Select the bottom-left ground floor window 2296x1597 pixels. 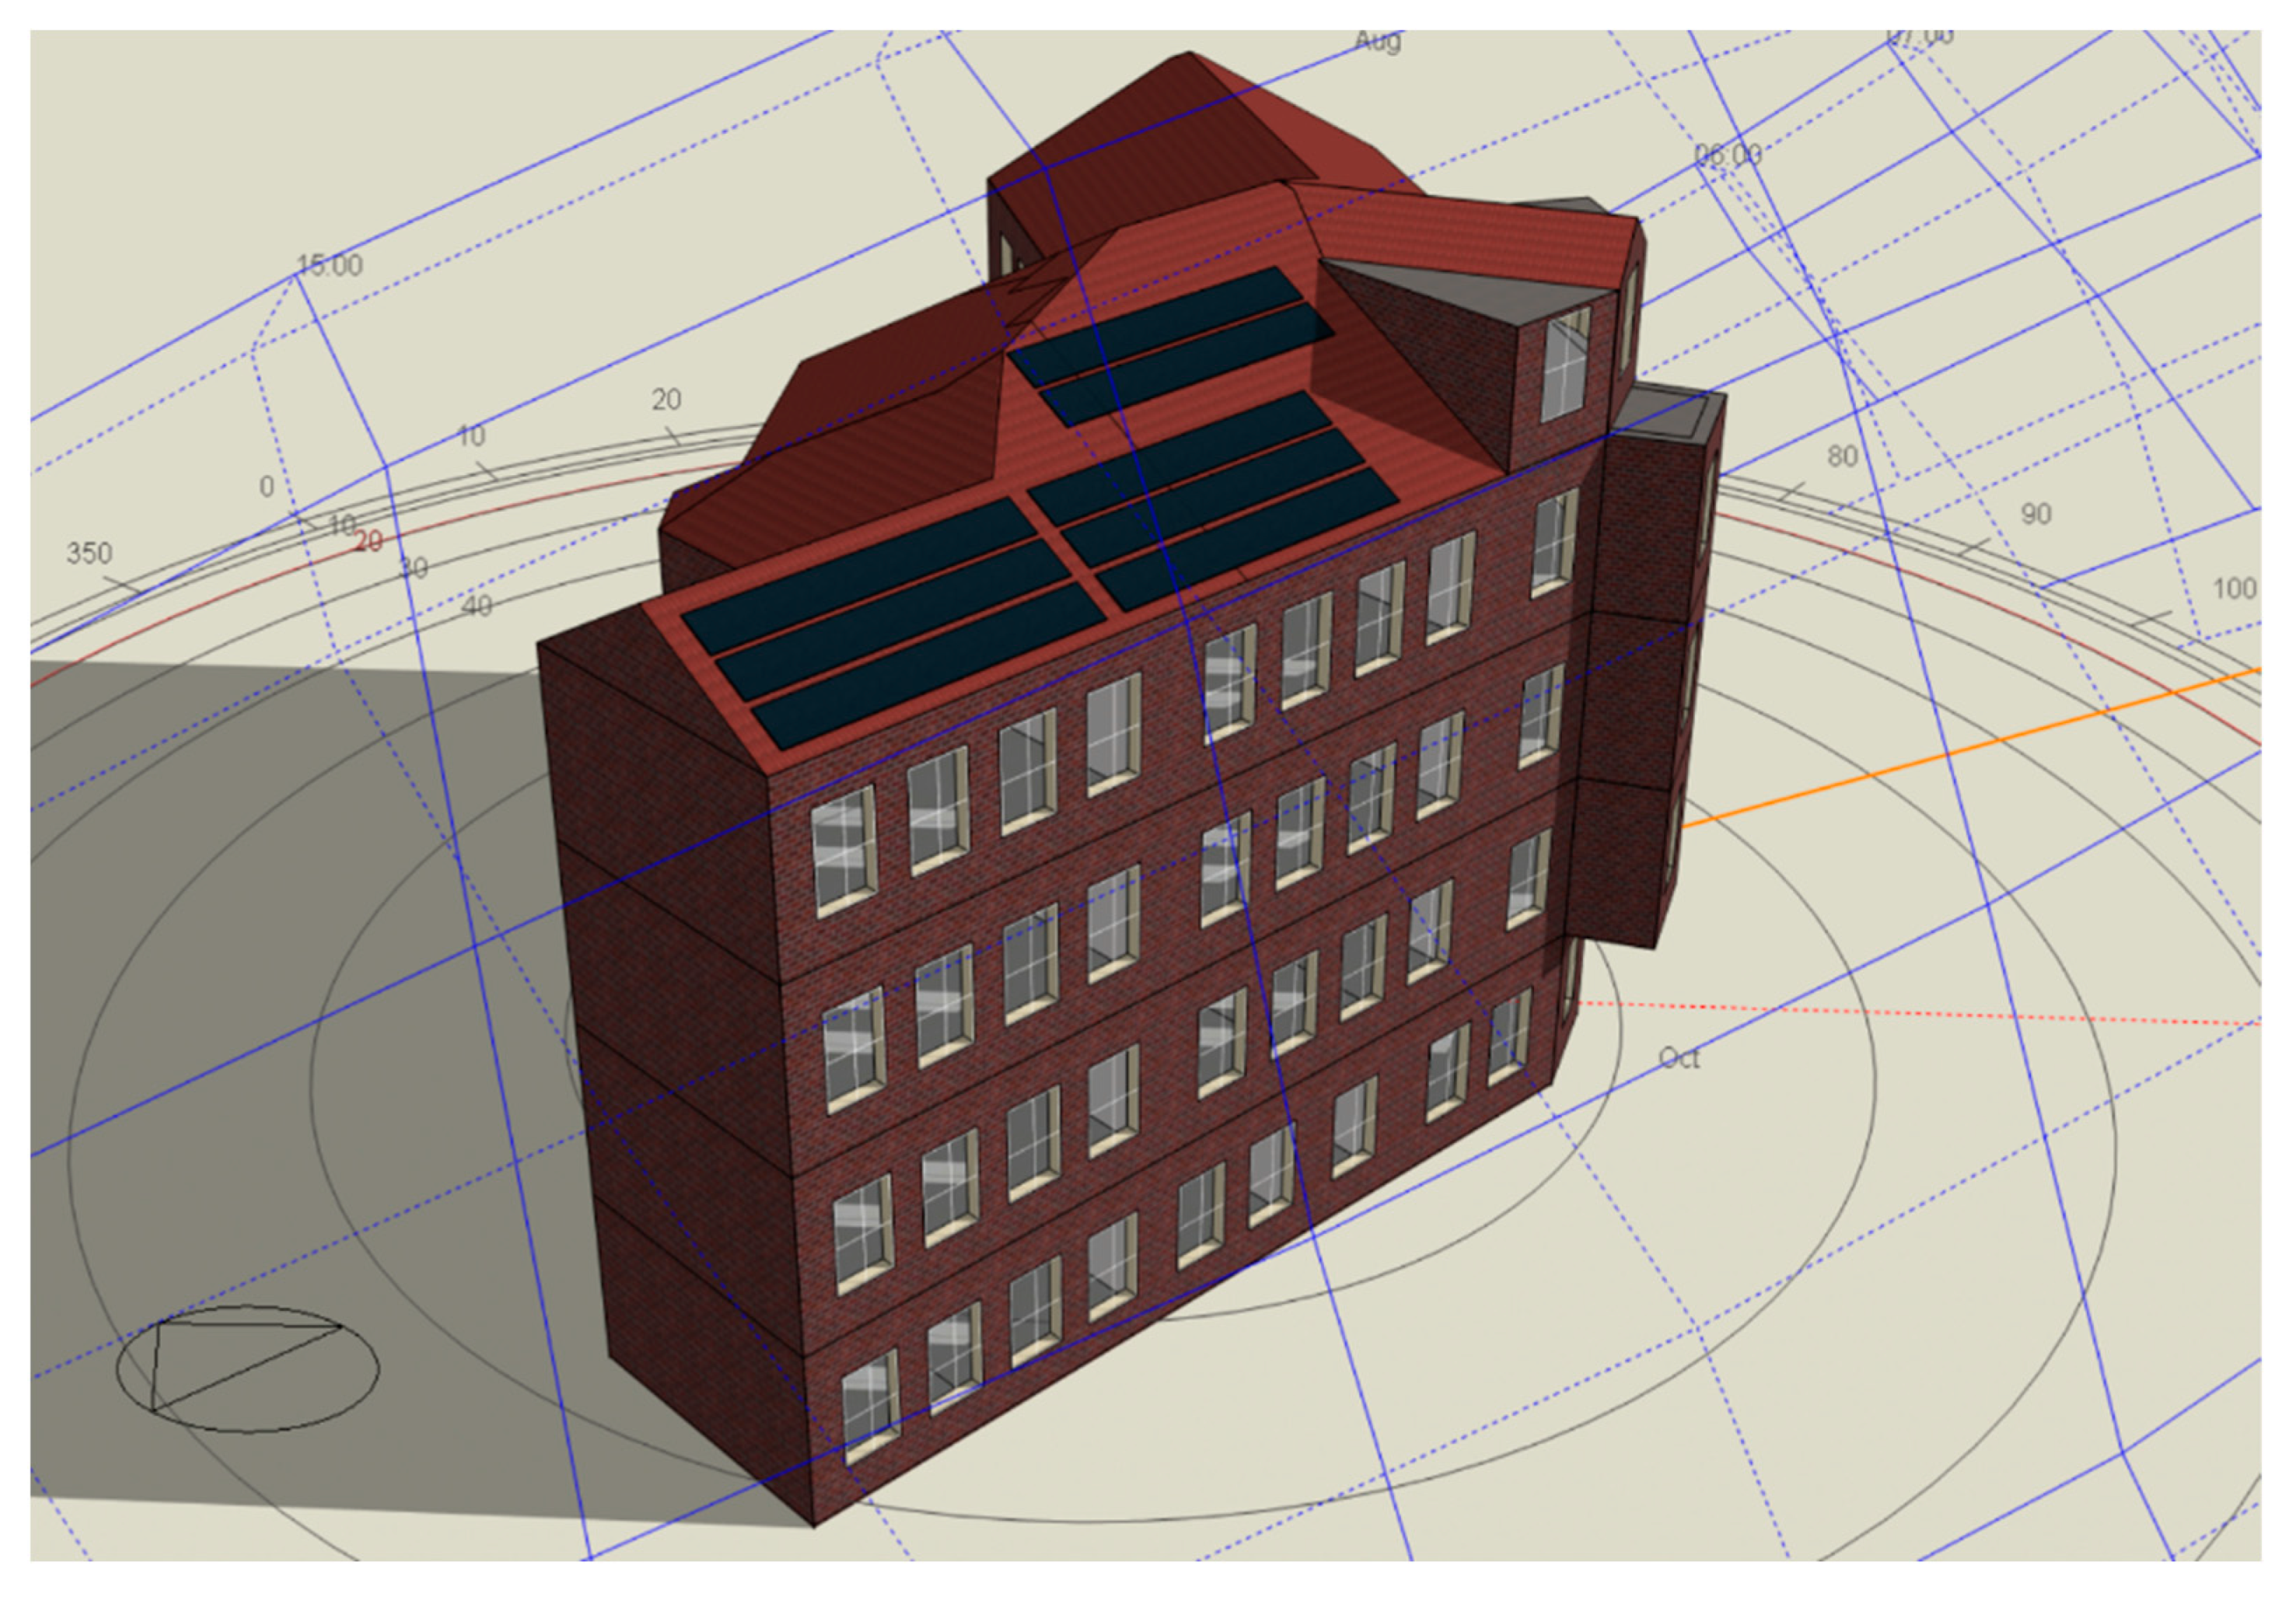(869, 1405)
